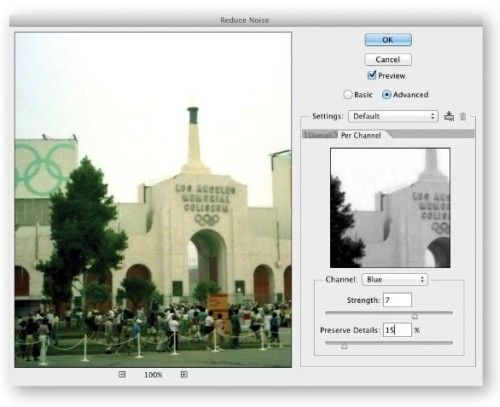
Task: Click the Preserve Details slider handle
Action: tap(344, 346)
